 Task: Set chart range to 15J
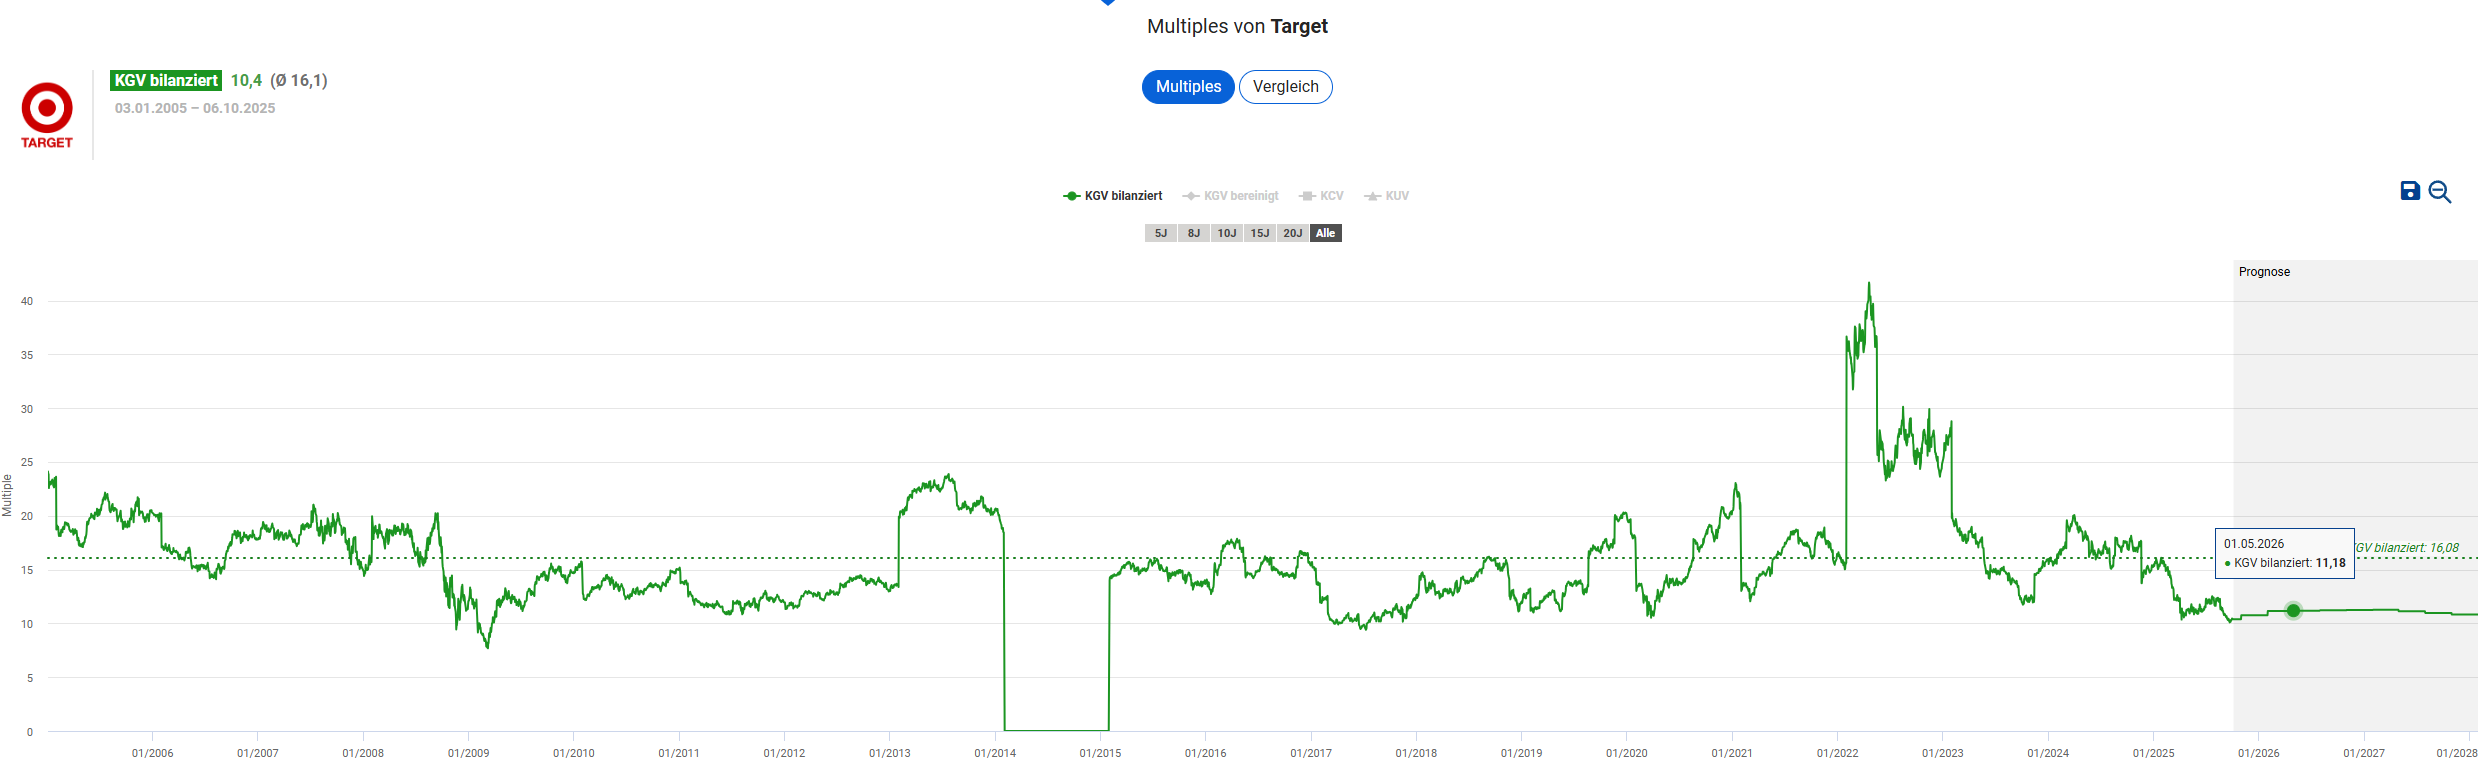point(1259,233)
